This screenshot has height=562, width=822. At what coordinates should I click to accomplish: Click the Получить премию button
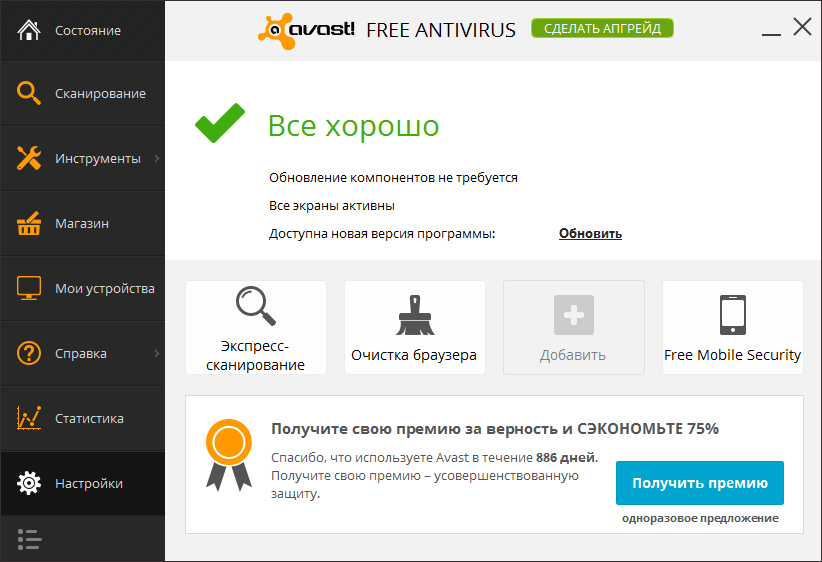pos(700,483)
